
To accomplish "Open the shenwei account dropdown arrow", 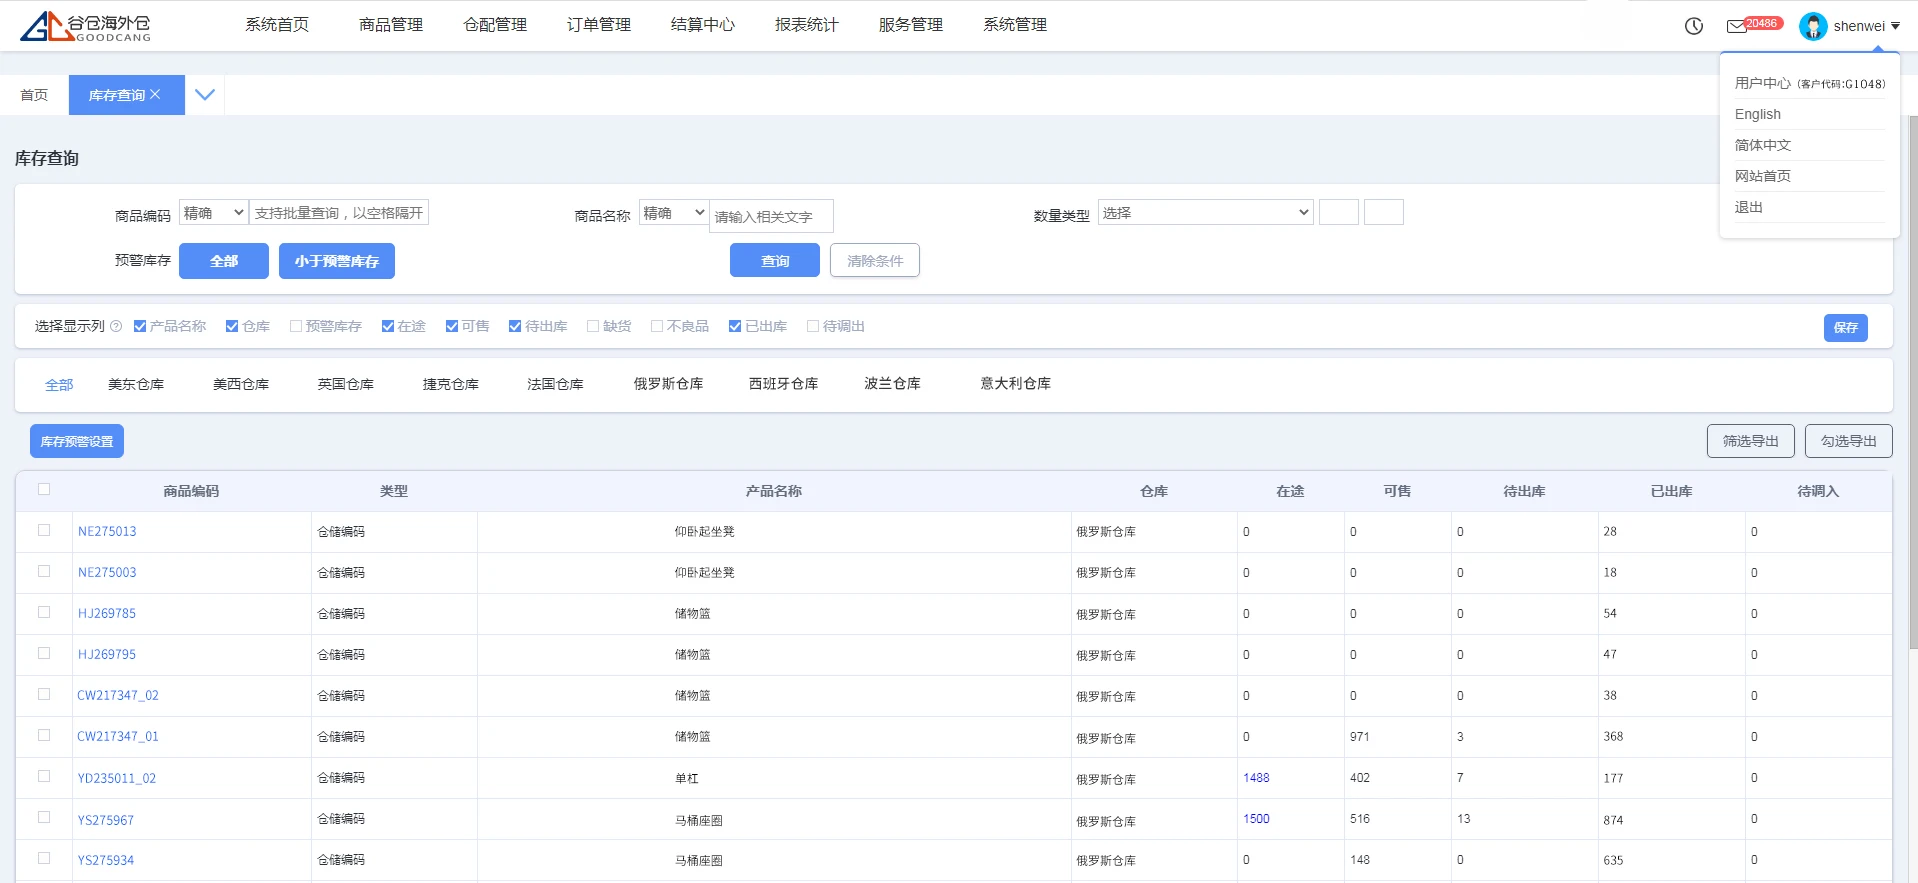I will click(1895, 26).
